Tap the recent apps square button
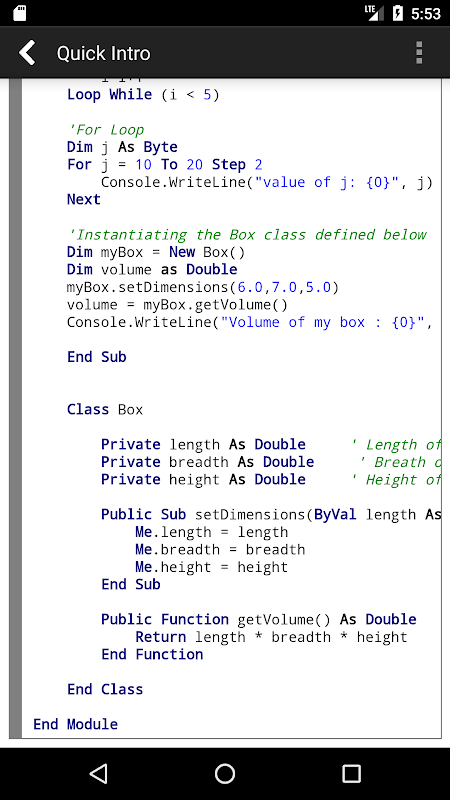 click(x=351, y=773)
